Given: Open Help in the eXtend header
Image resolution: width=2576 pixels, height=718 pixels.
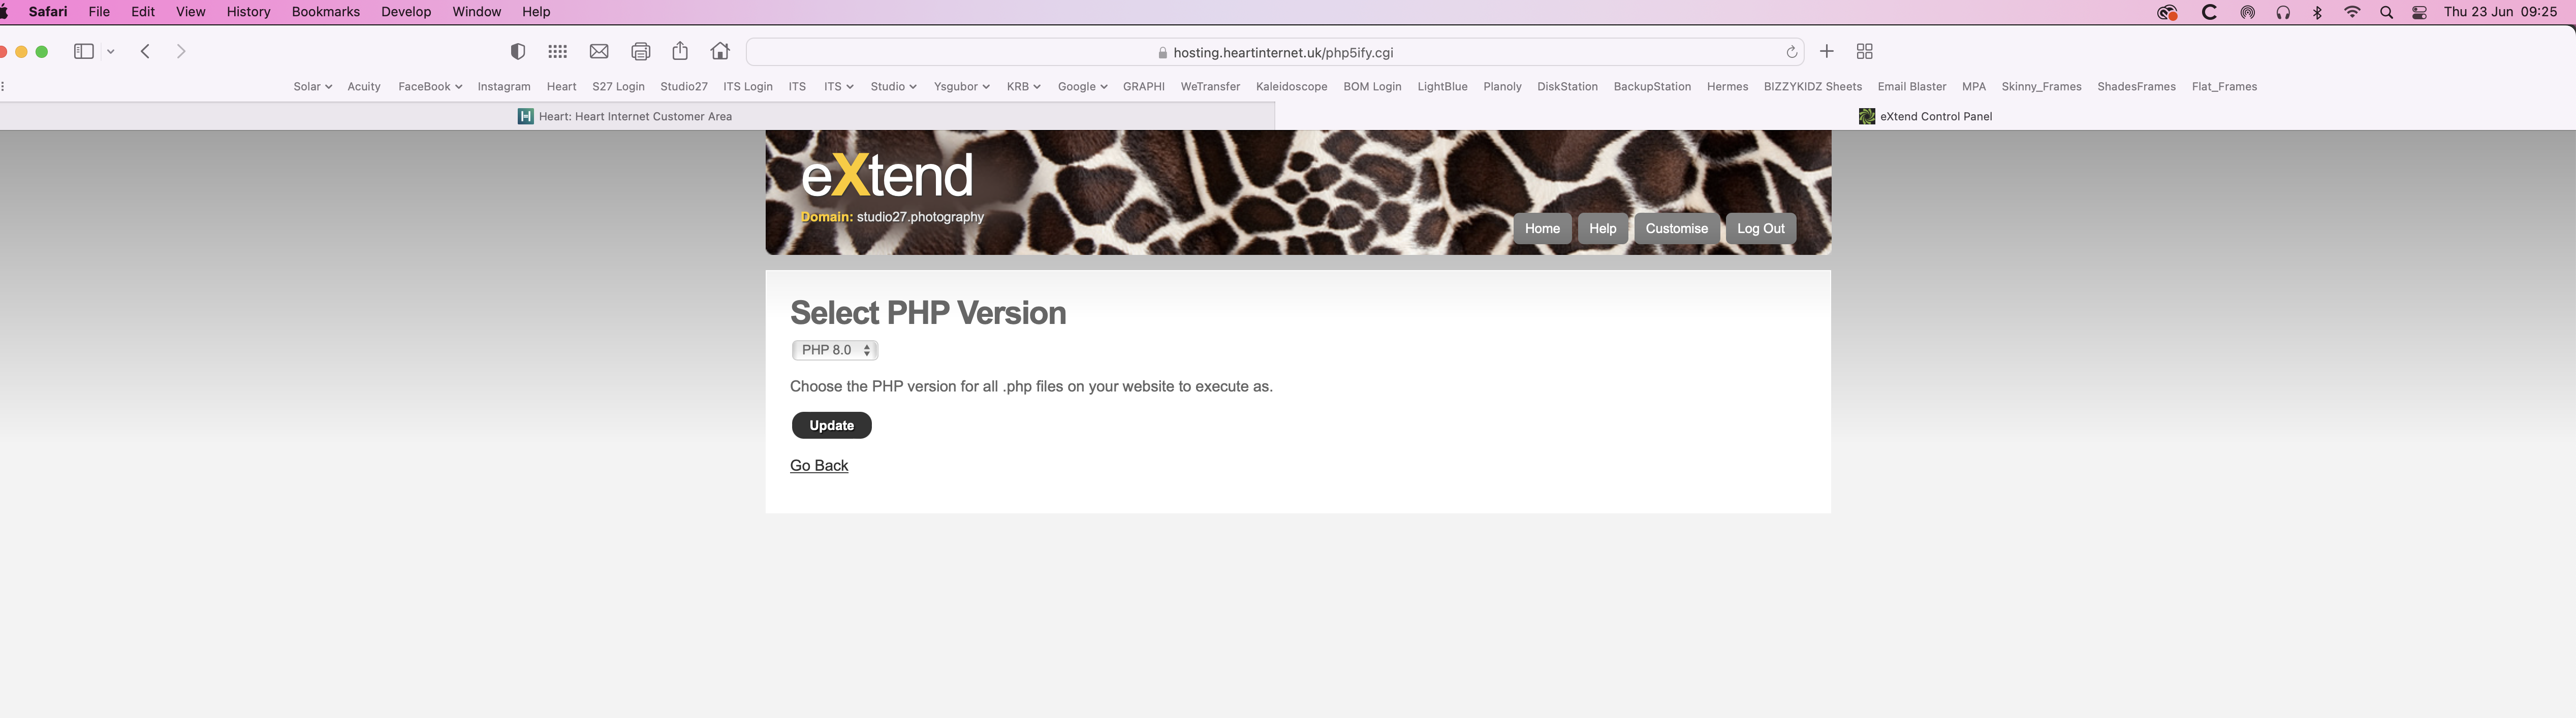Looking at the screenshot, I should tap(1602, 229).
